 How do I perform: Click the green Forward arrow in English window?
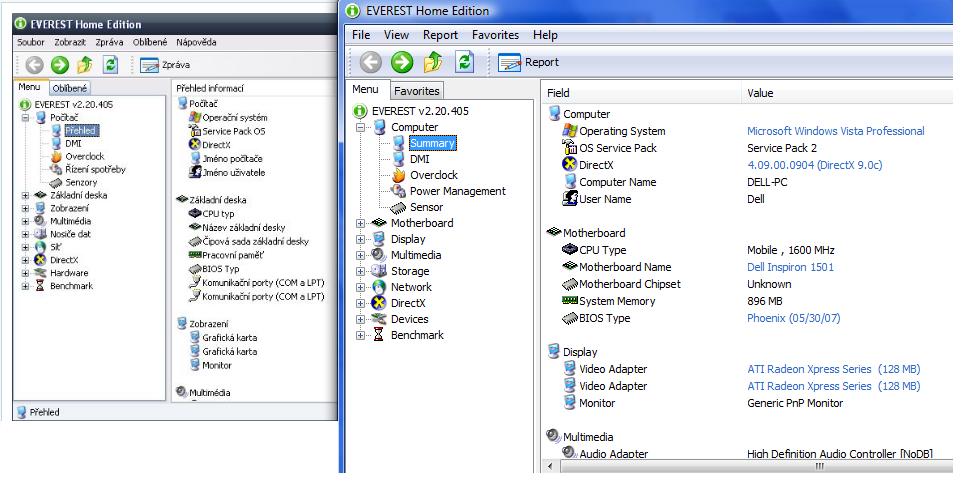click(x=402, y=62)
